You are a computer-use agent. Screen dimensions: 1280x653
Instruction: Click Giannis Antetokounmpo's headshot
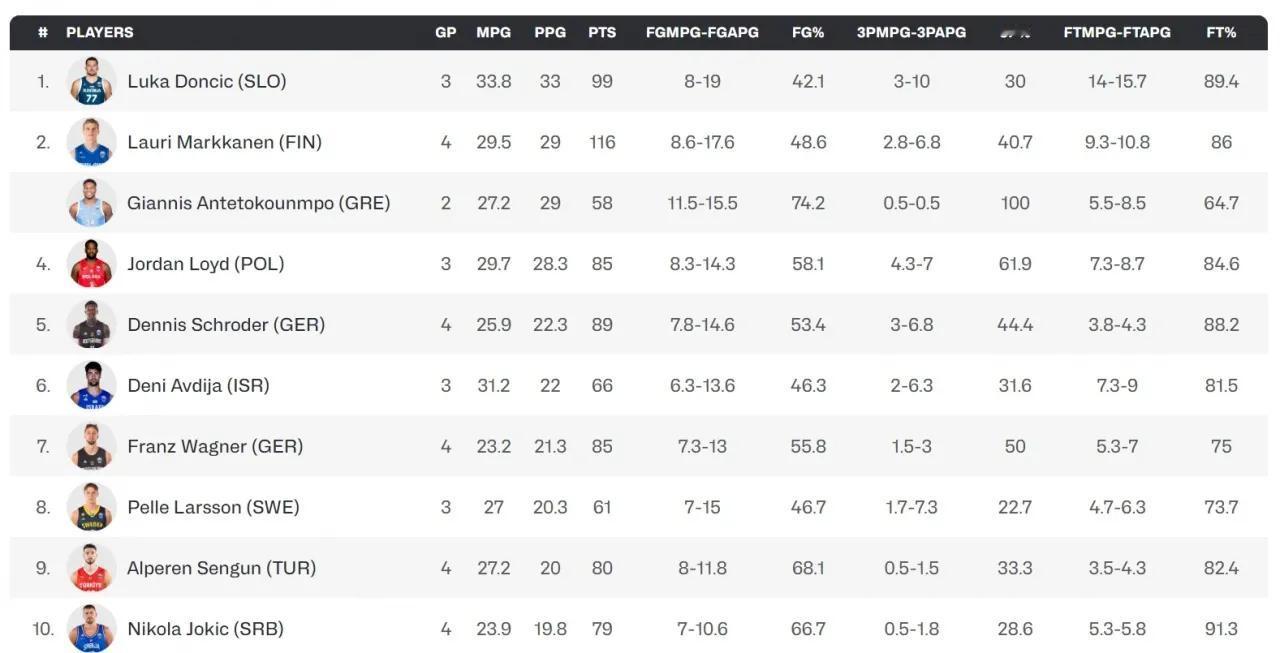(x=91, y=203)
